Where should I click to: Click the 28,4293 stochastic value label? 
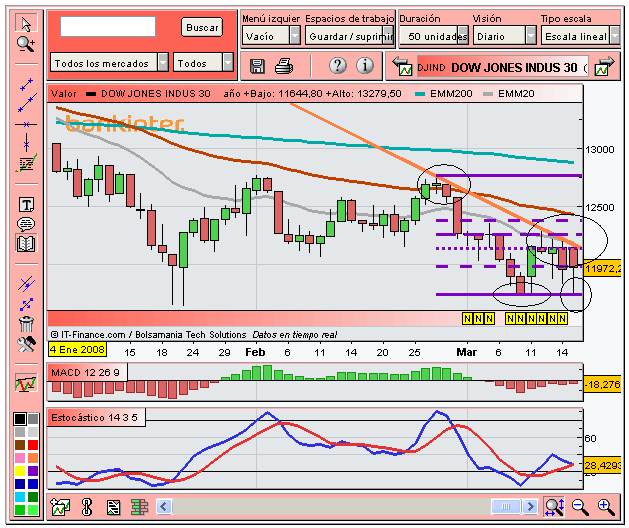pyautogui.click(x=603, y=465)
